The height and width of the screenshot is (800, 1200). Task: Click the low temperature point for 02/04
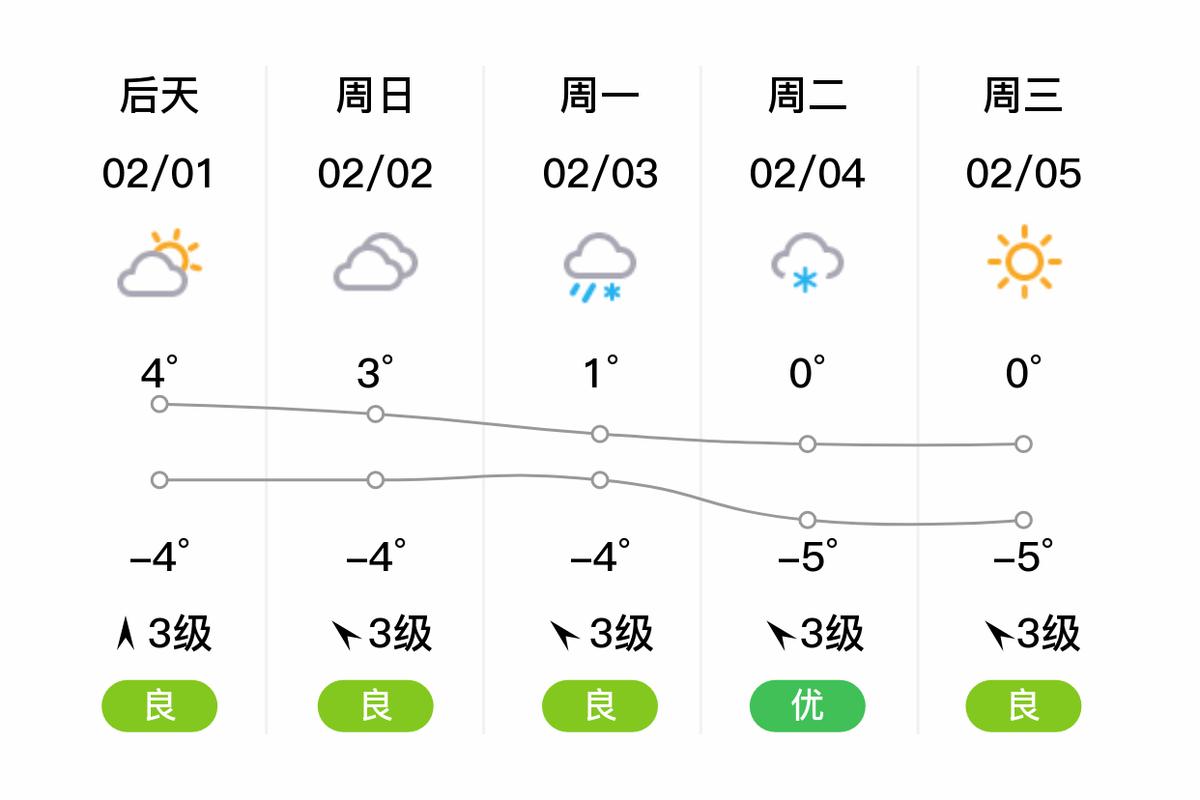pos(808,520)
